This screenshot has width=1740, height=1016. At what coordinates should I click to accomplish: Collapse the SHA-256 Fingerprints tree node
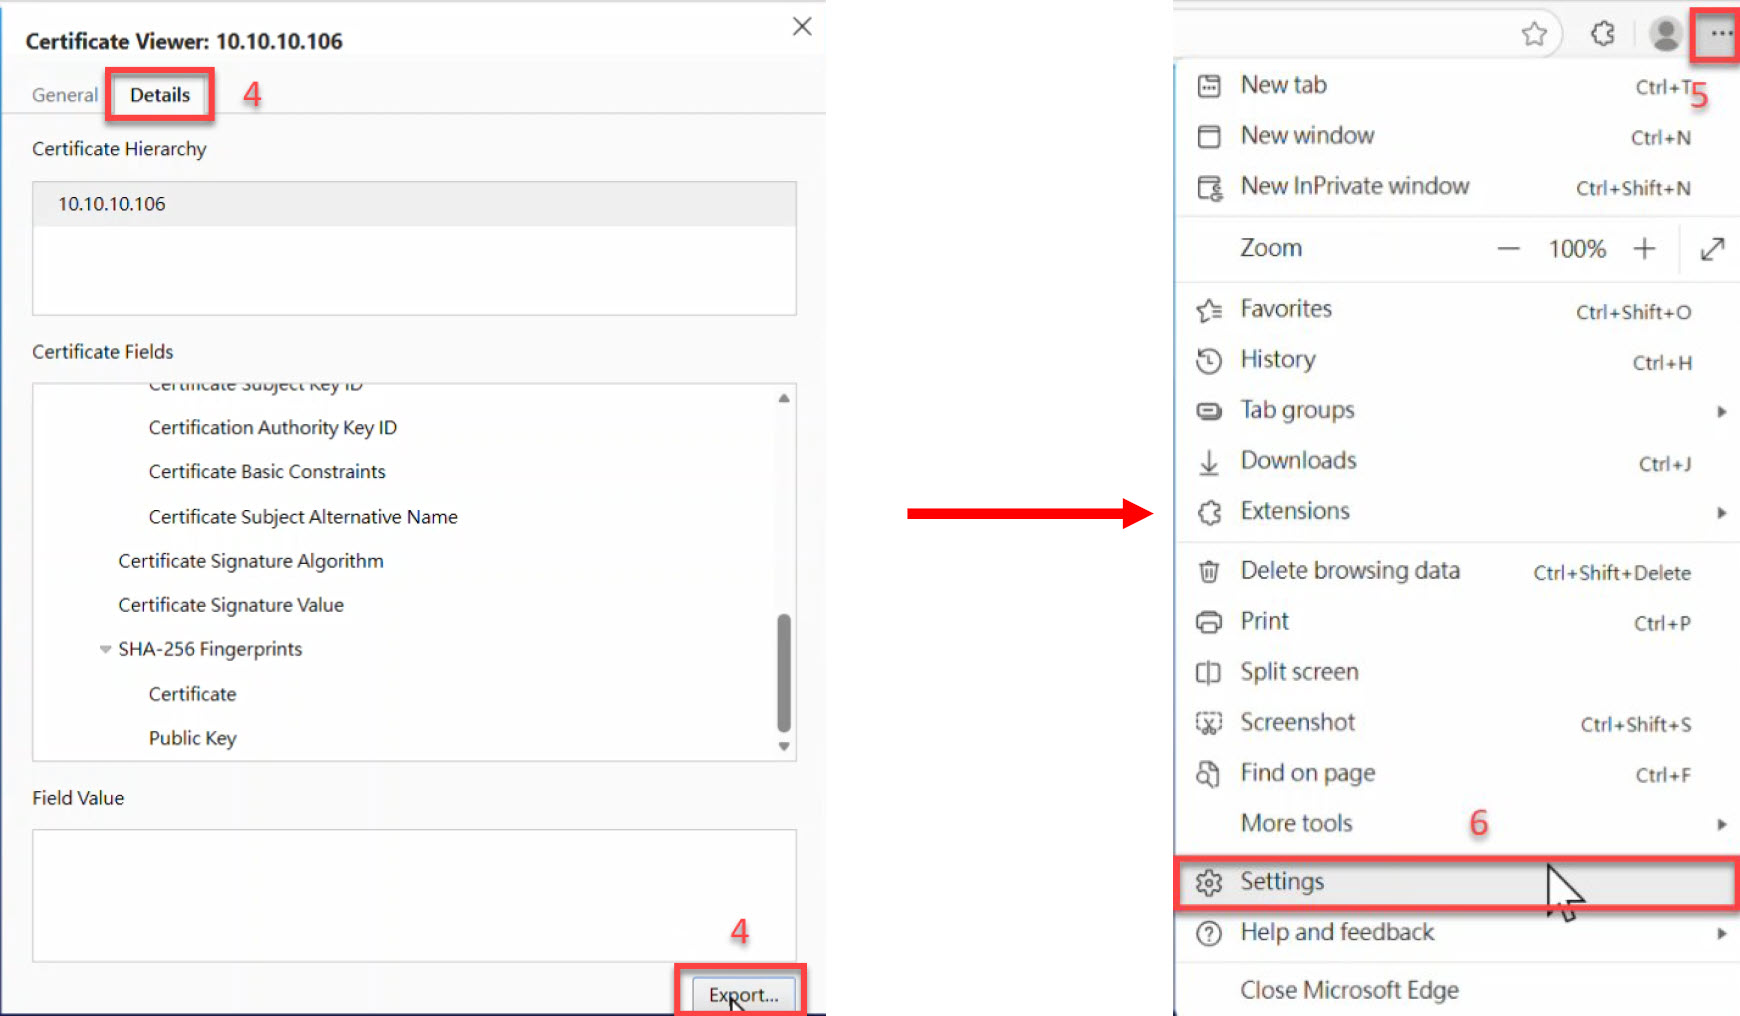[105, 649]
